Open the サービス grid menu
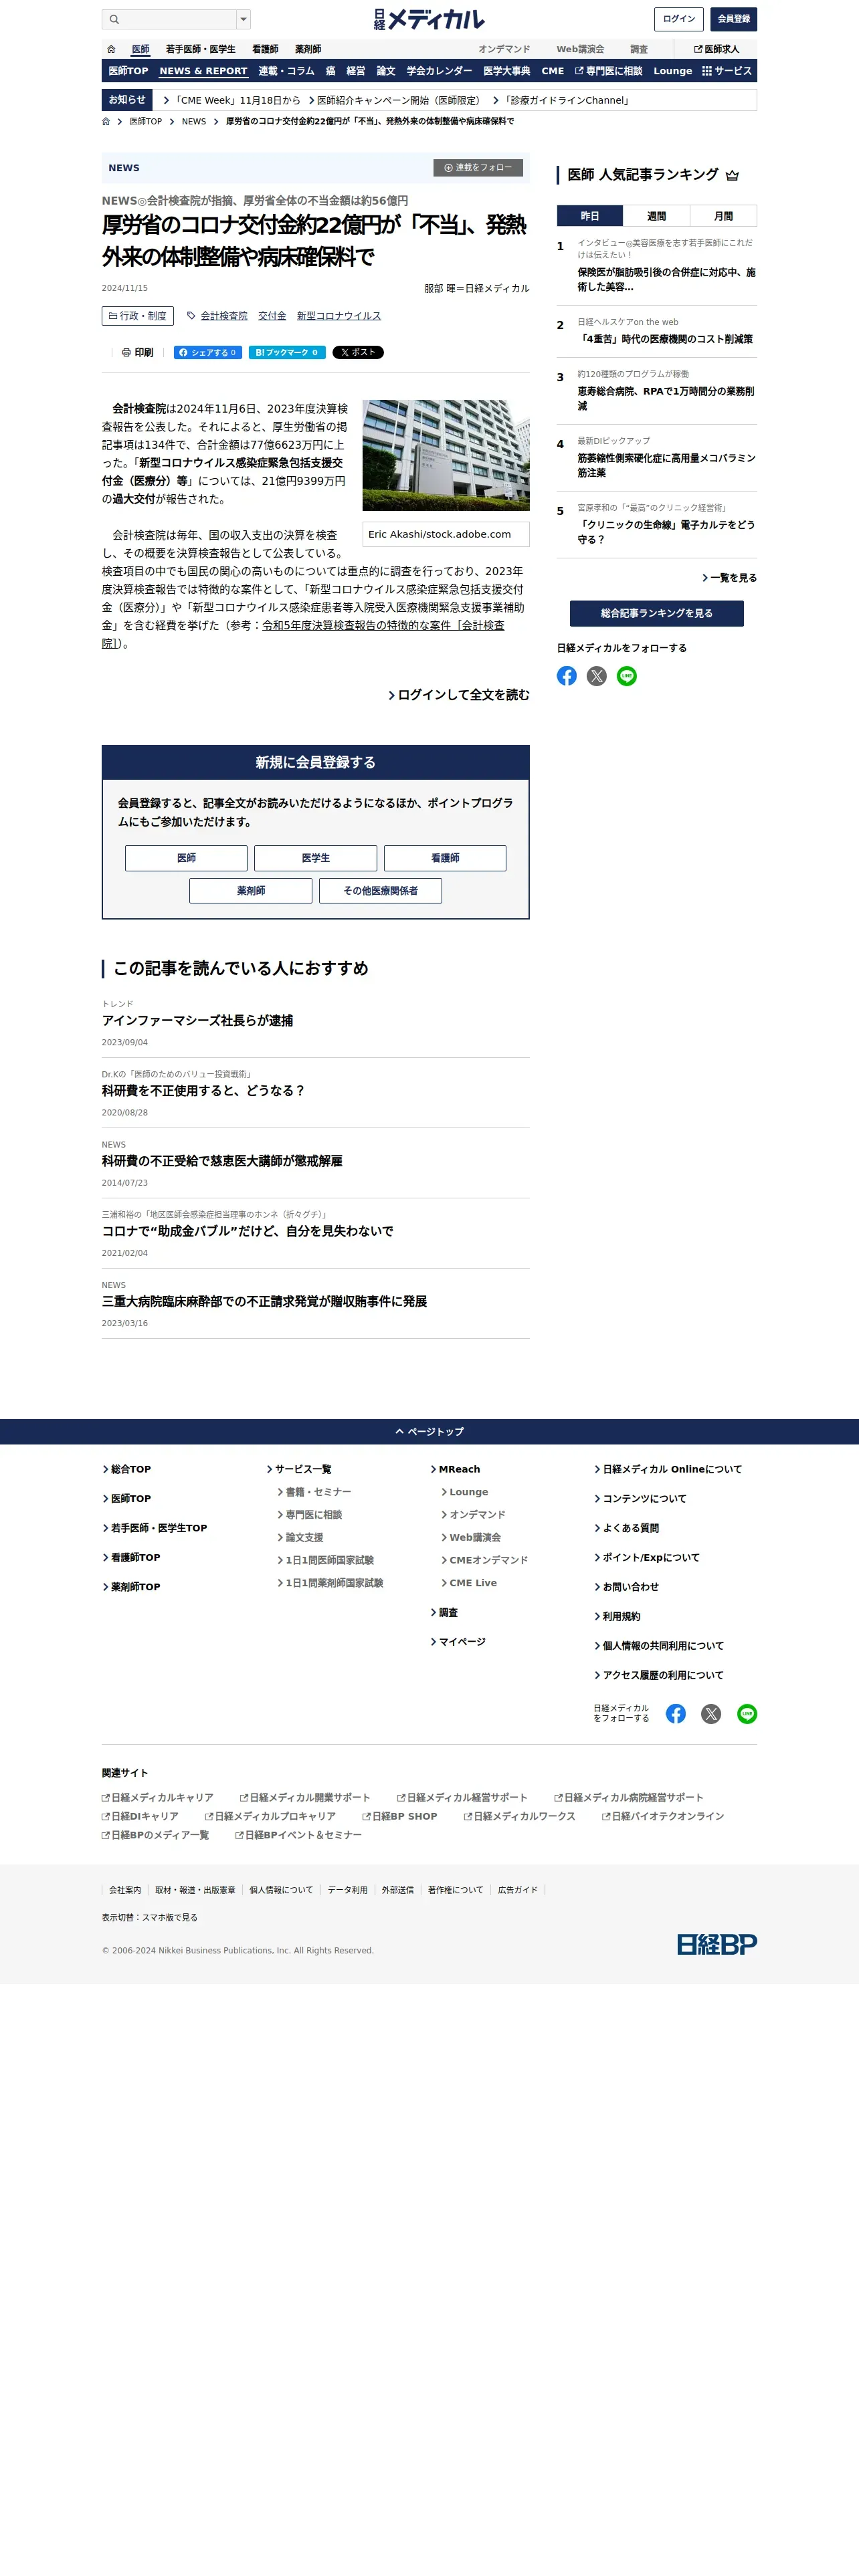Image resolution: width=859 pixels, height=2576 pixels. [x=727, y=71]
